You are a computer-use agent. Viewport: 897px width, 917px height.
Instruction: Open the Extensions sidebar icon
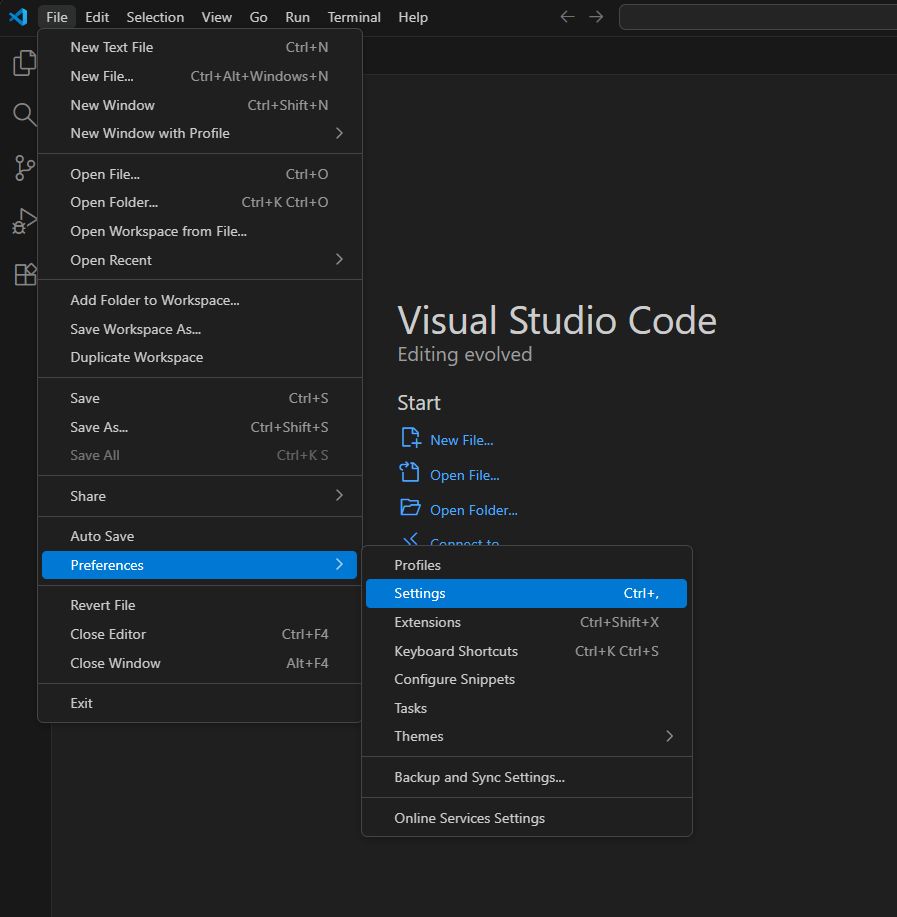coord(25,274)
